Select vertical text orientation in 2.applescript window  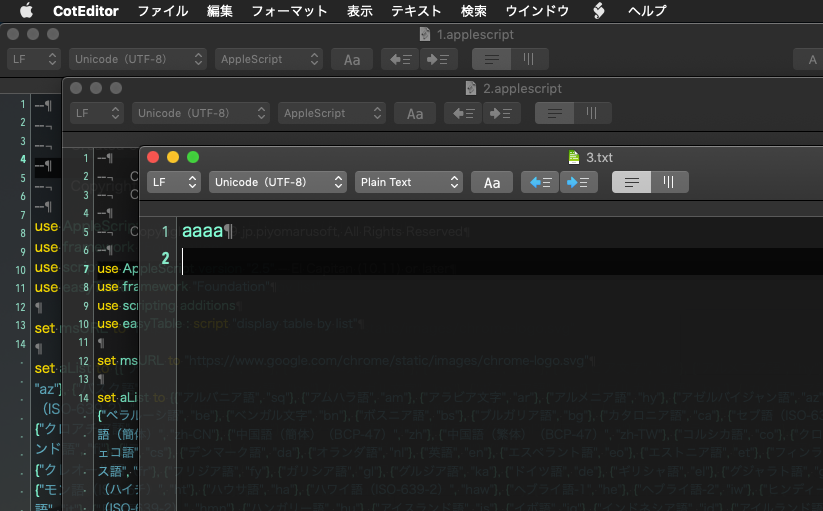[592, 113]
